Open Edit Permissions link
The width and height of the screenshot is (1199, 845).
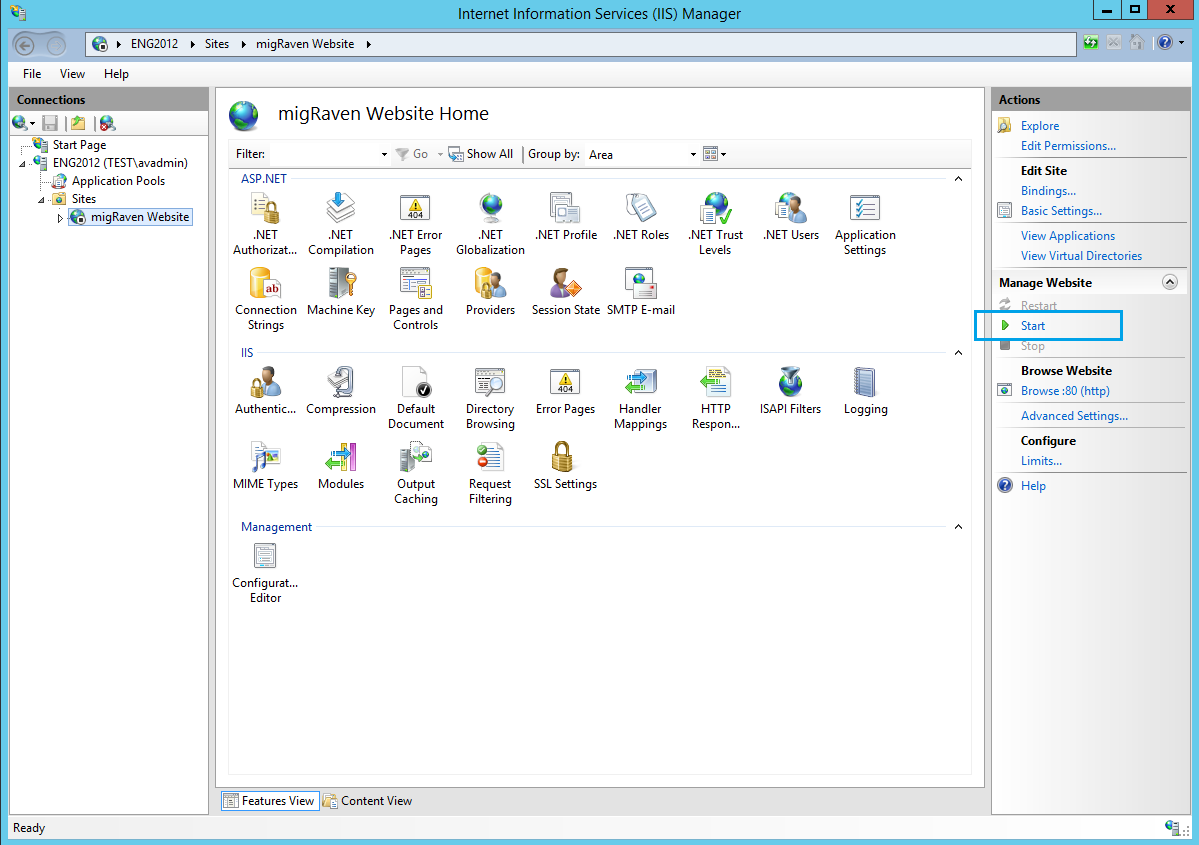click(x=1068, y=146)
